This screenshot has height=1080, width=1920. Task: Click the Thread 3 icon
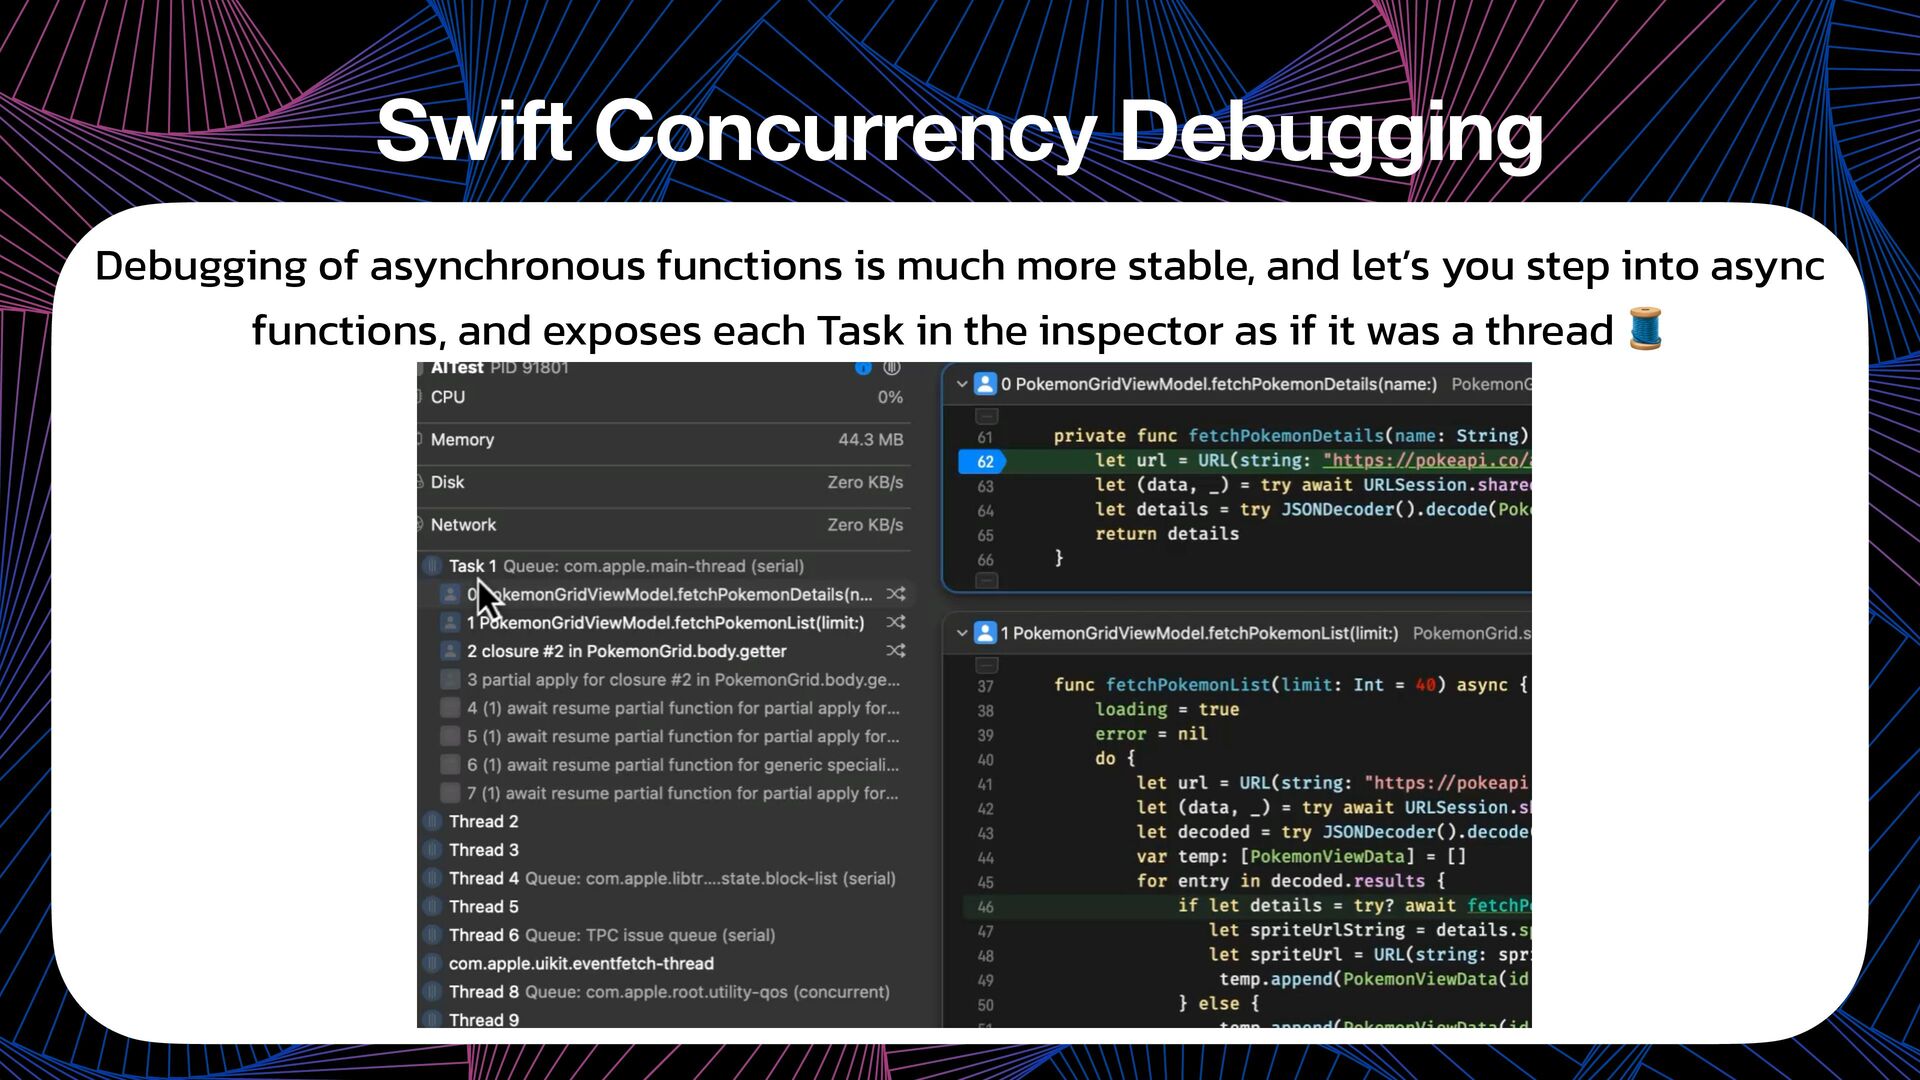[432, 850]
